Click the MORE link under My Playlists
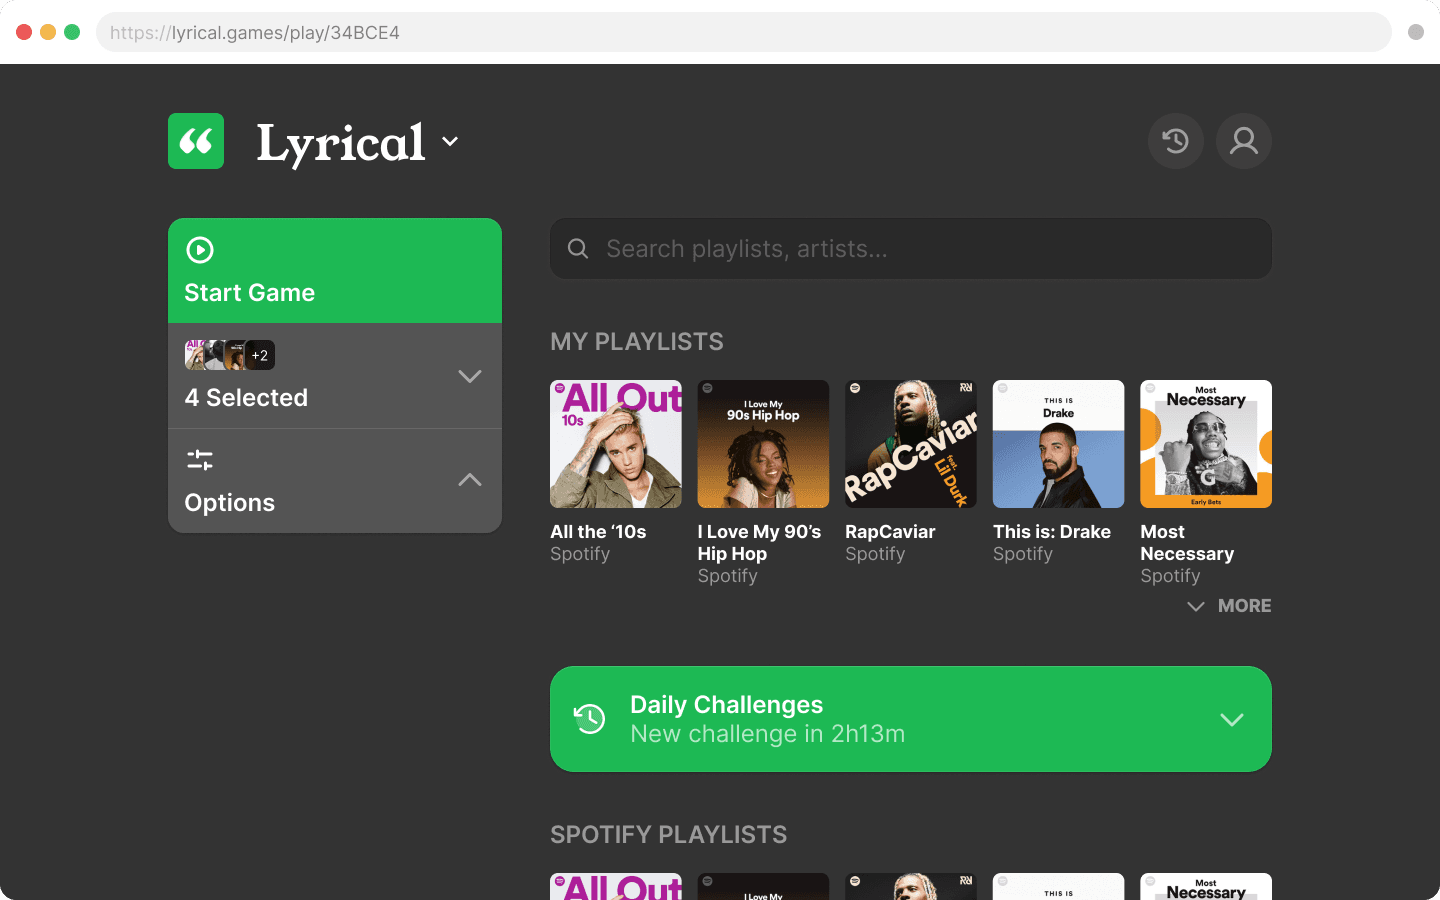 (1245, 606)
